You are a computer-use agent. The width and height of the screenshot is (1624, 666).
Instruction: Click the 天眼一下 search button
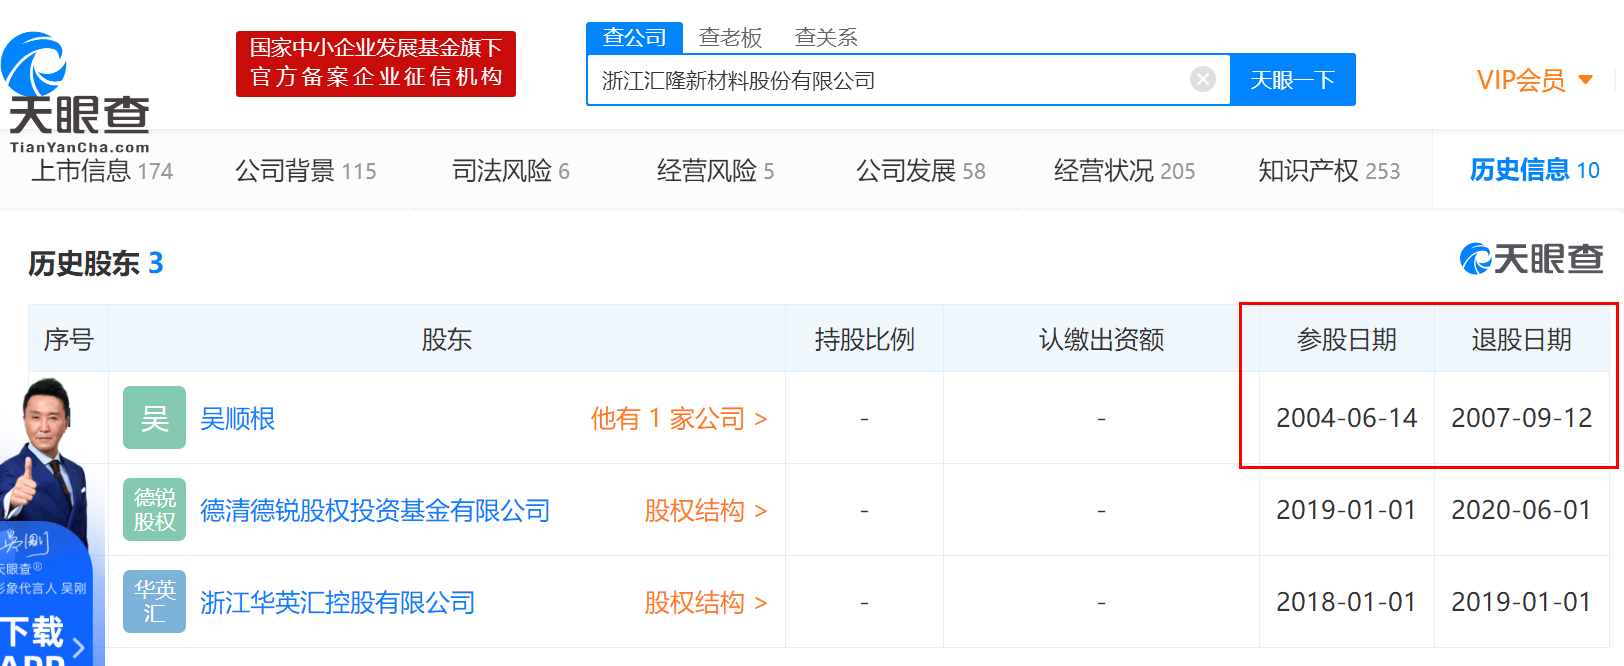pyautogui.click(x=1293, y=80)
